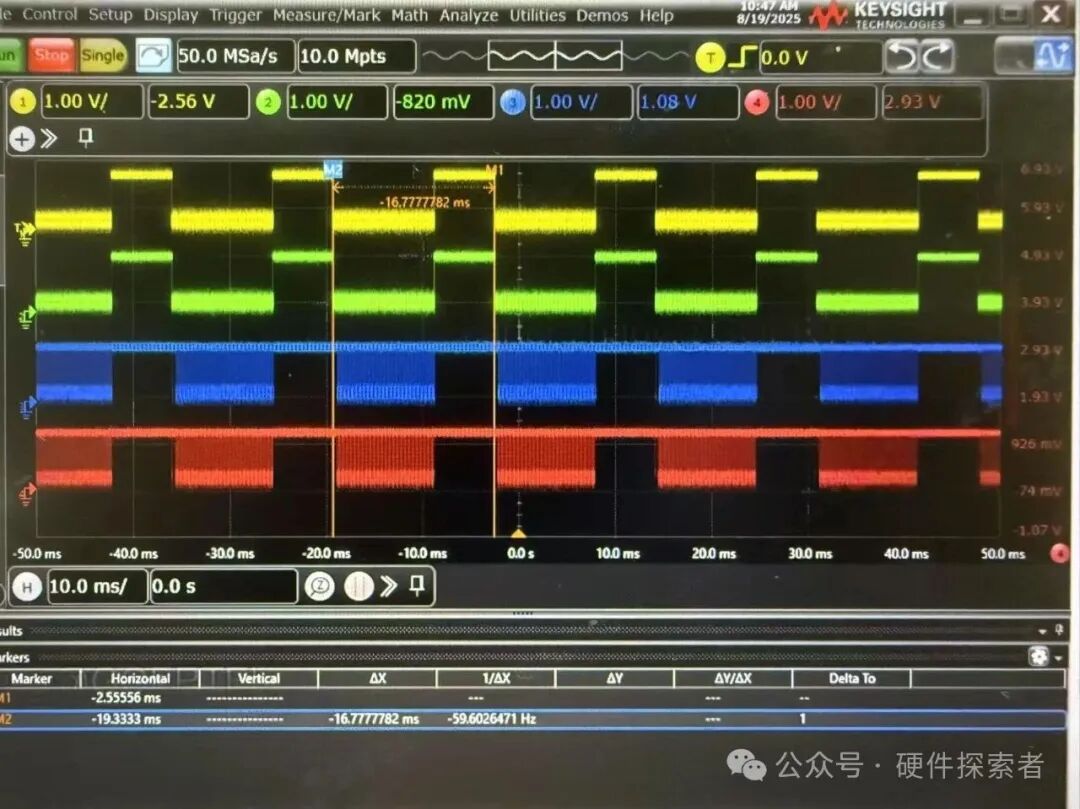Open the Measure/Mark menu
Viewport: 1080px width, 809px height.
click(x=326, y=15)
